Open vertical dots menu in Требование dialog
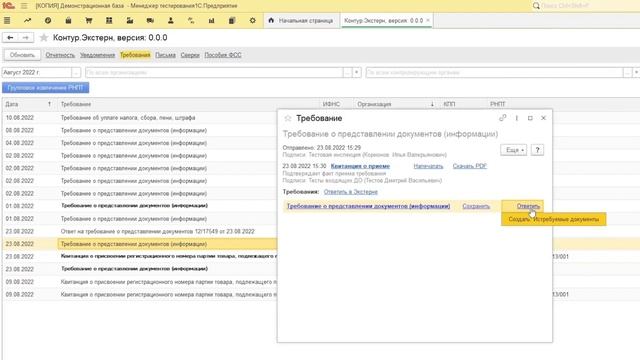640x360 pixels. [x=517, y=118]
